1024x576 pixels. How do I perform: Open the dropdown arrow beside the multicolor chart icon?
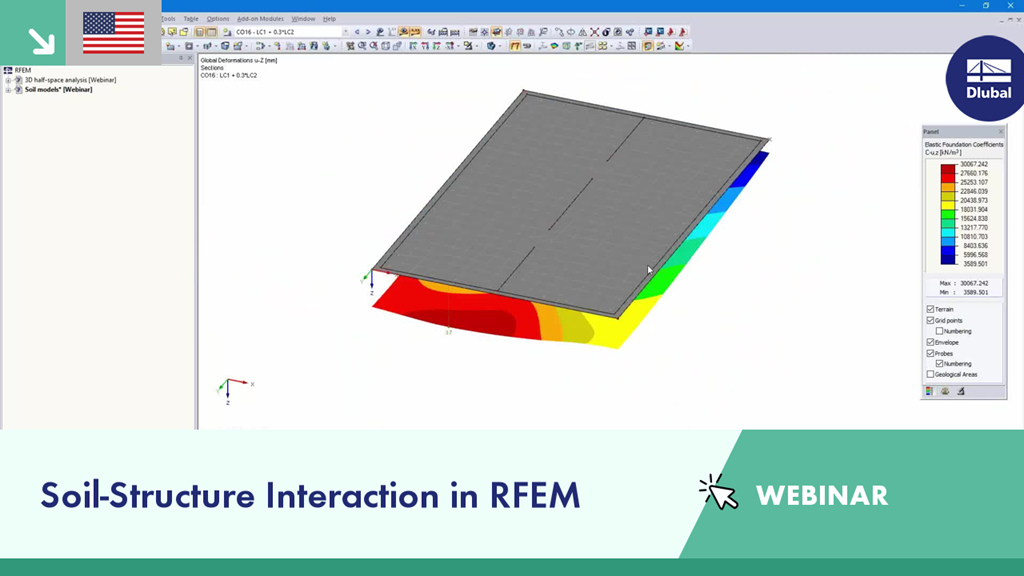click(x=688, y=46)
